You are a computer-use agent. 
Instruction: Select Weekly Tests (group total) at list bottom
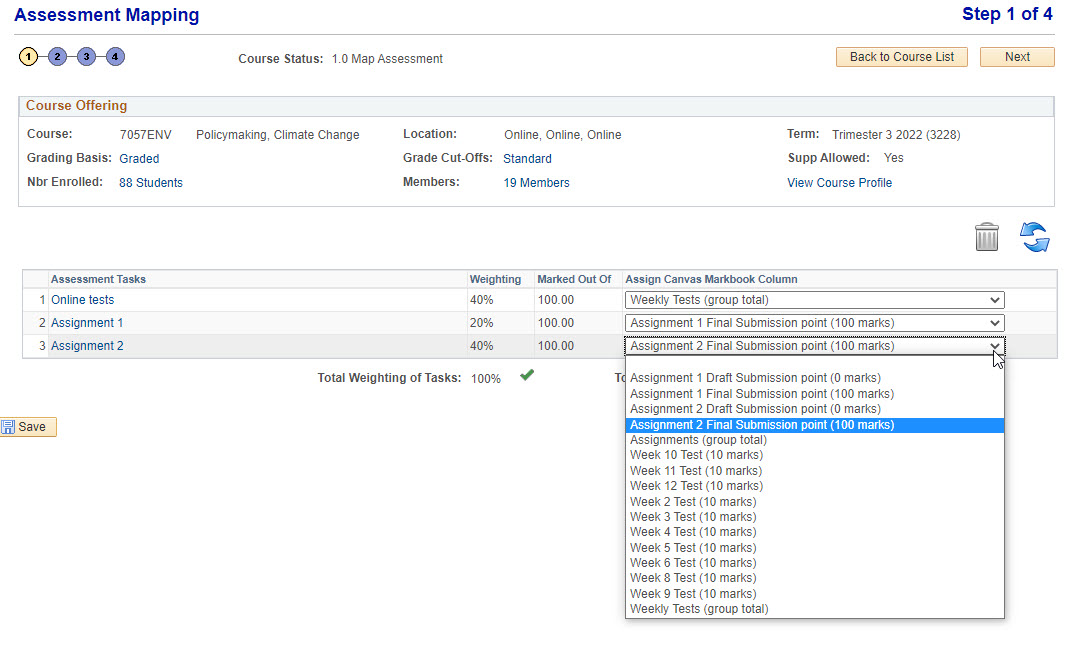coord(699,609)
